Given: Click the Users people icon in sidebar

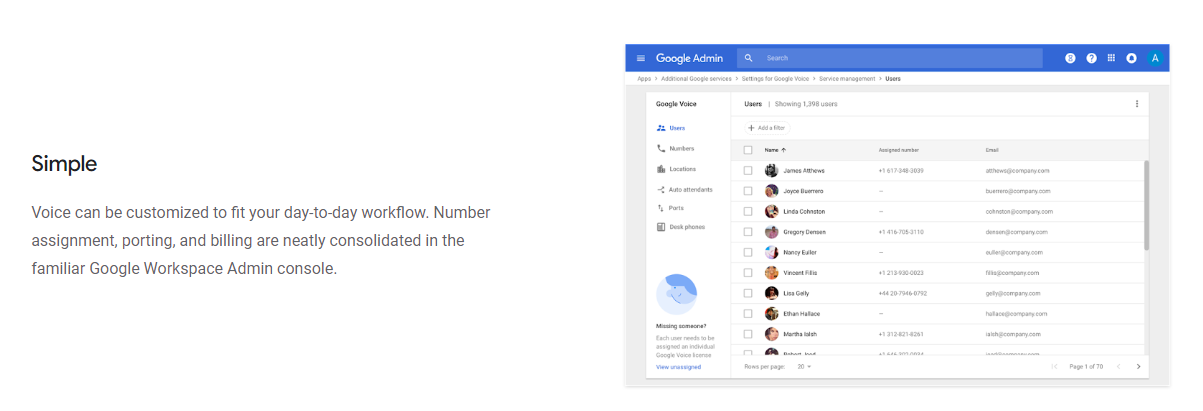Looking at the screenshot, I should (x=661, y=128).
